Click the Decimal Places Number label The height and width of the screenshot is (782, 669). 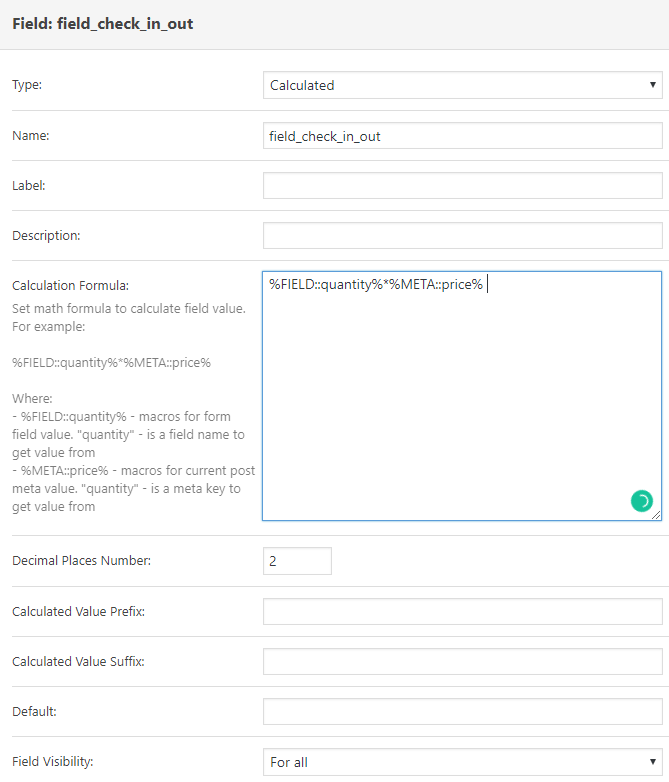[x=81, y=561]
